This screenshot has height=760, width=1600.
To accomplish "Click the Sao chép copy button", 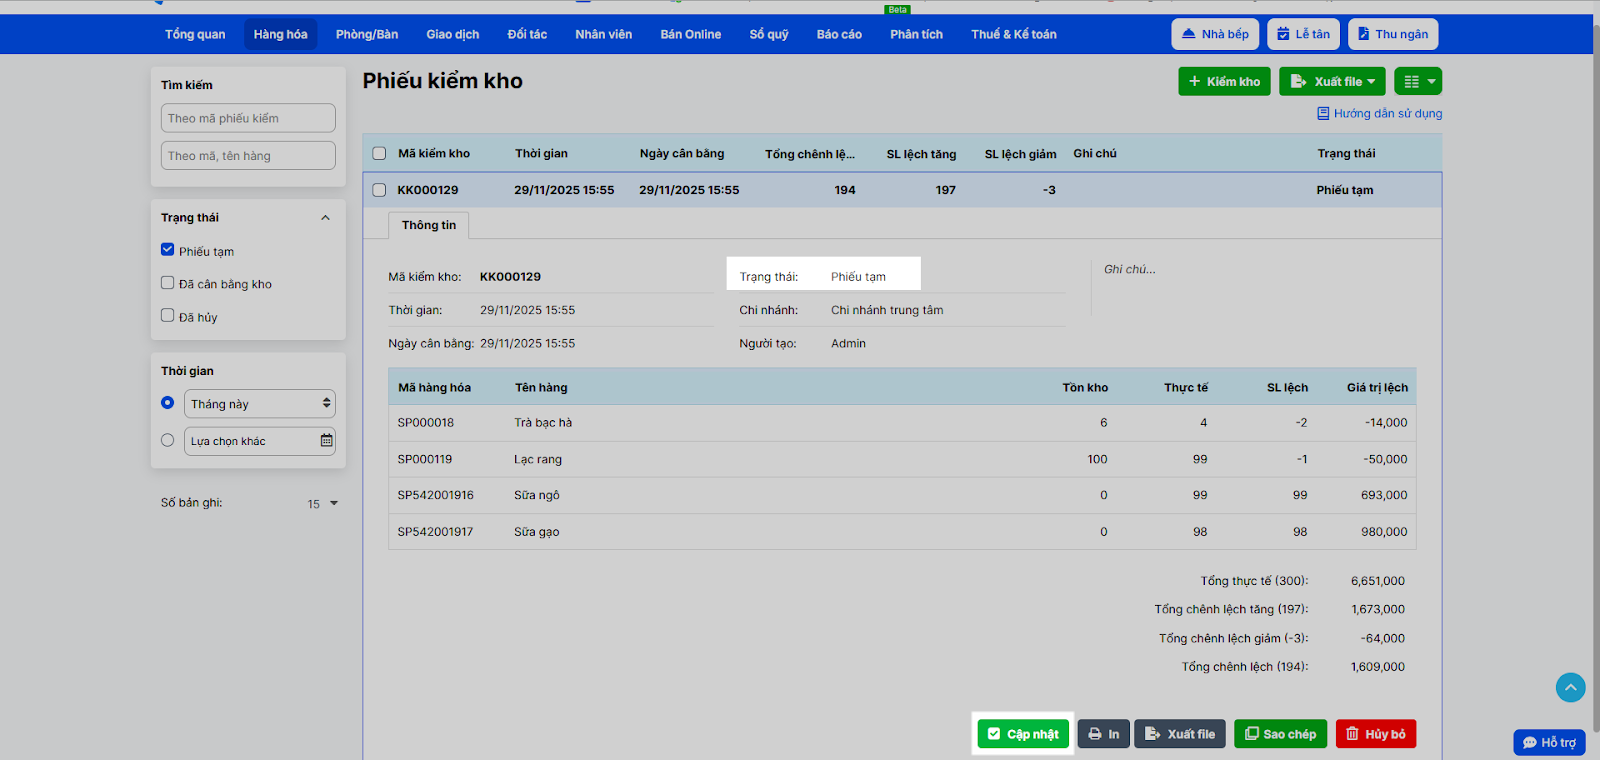I will click(1281, 734).
